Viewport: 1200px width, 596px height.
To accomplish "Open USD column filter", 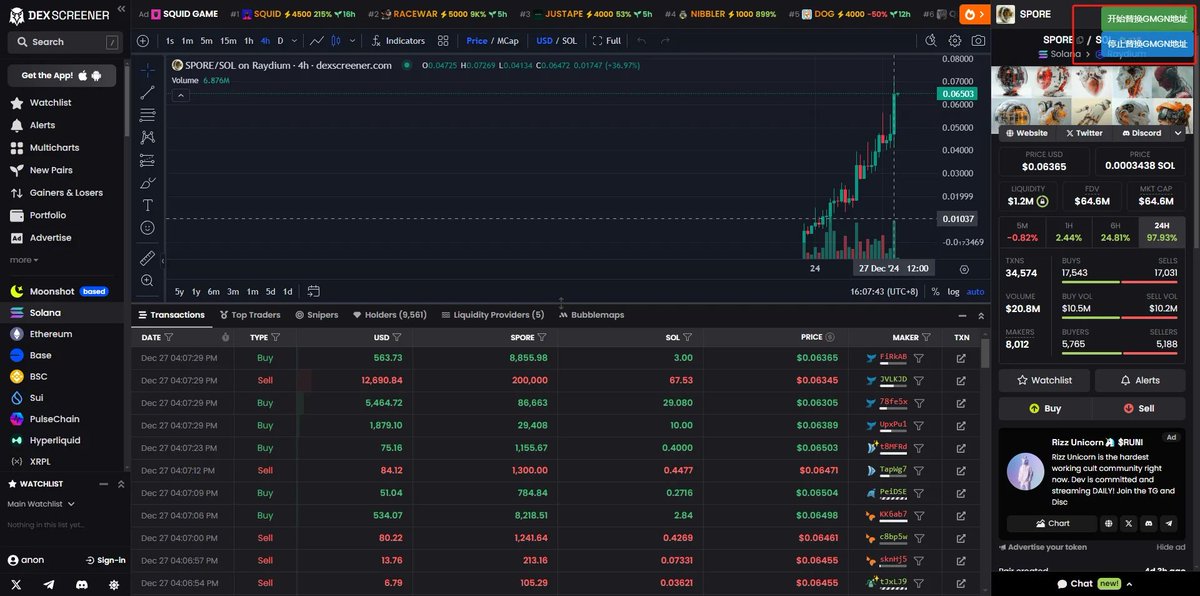I will click(x=397, y=338).
